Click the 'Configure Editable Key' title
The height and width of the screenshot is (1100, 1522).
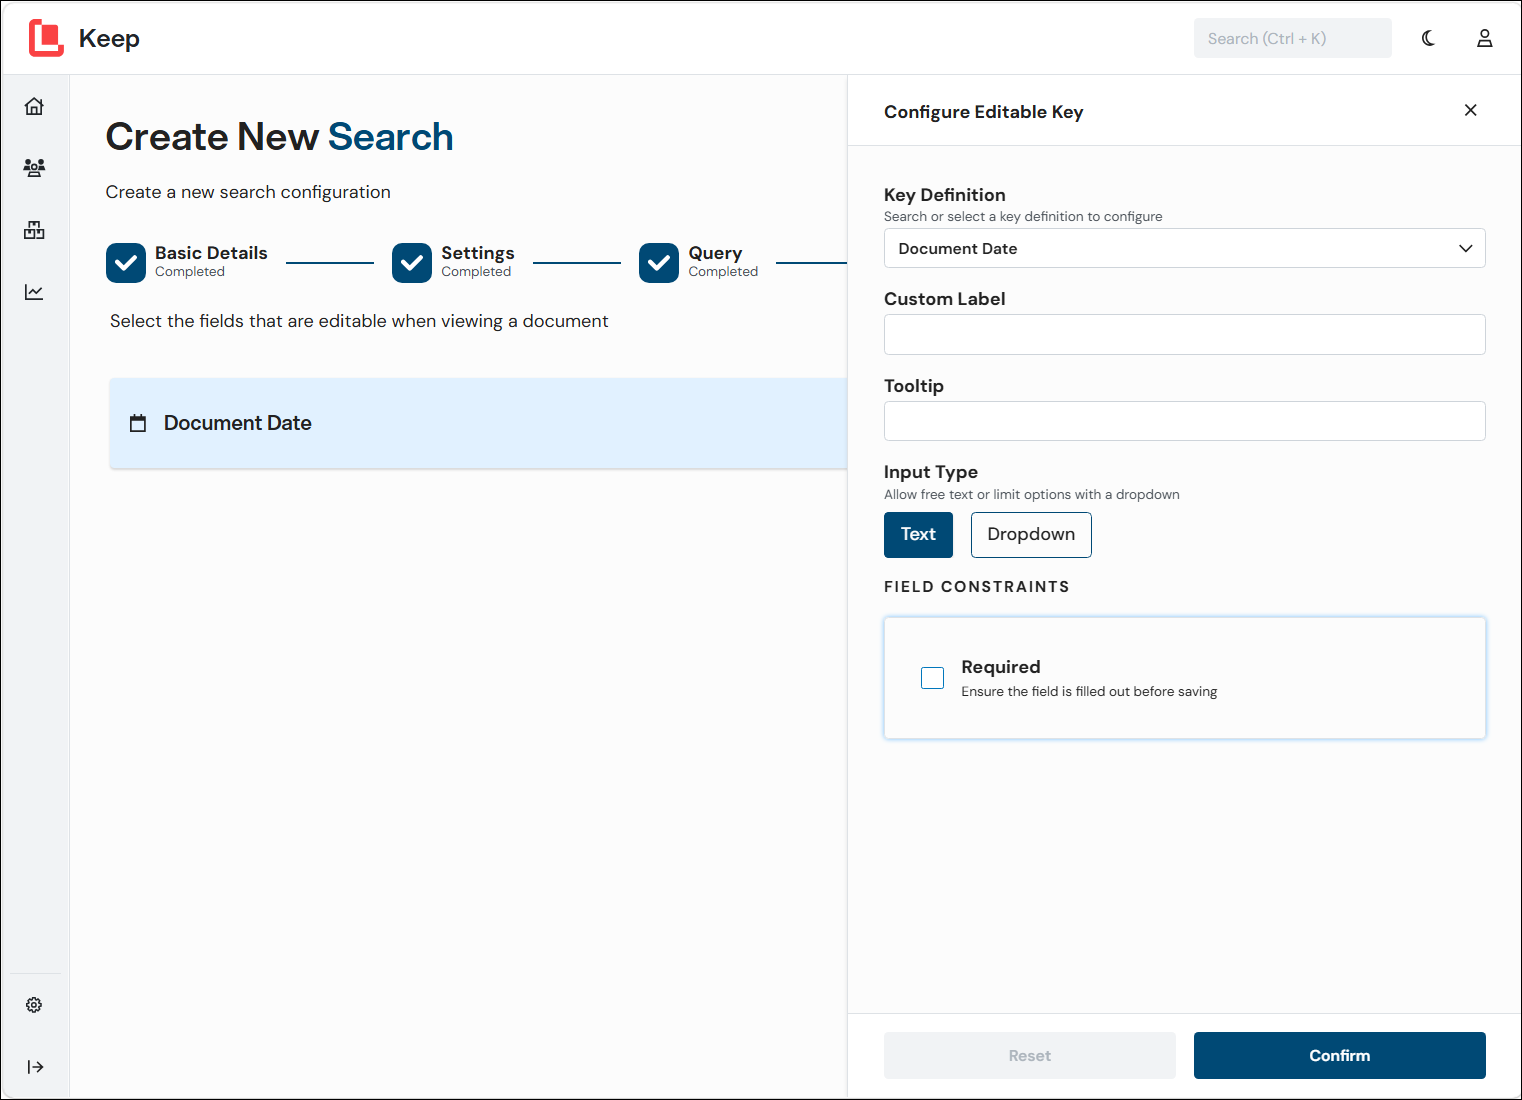click(983, 112)
